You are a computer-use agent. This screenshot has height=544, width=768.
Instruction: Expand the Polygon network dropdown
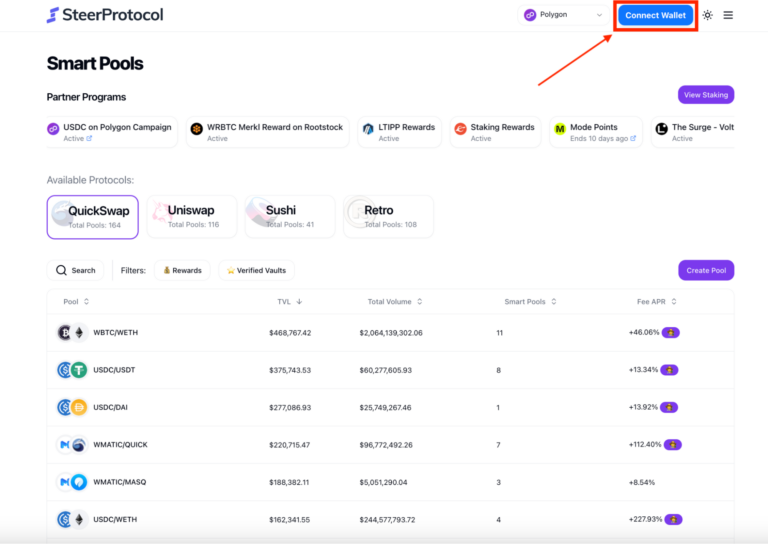click(x=564, y=15)
